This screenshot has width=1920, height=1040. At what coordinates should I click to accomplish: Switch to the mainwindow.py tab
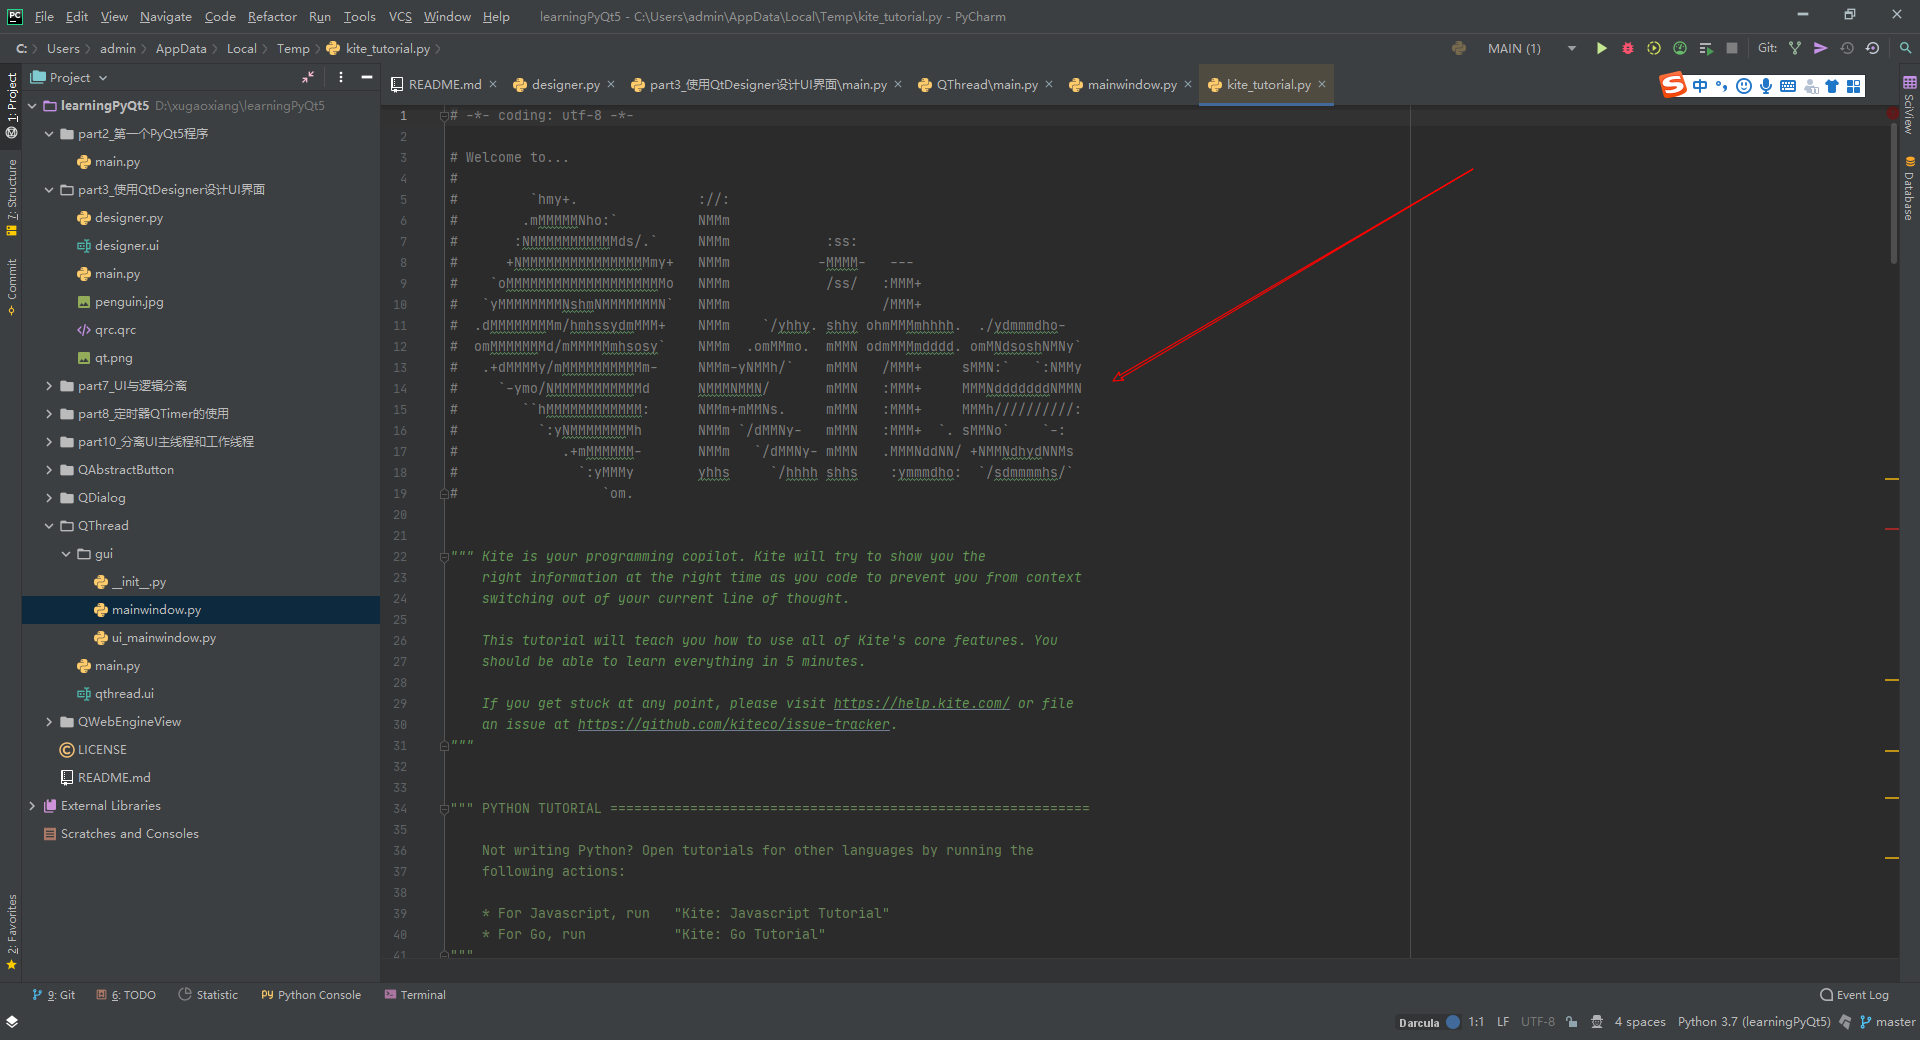pyautogui.click(x=1131, y=84)
